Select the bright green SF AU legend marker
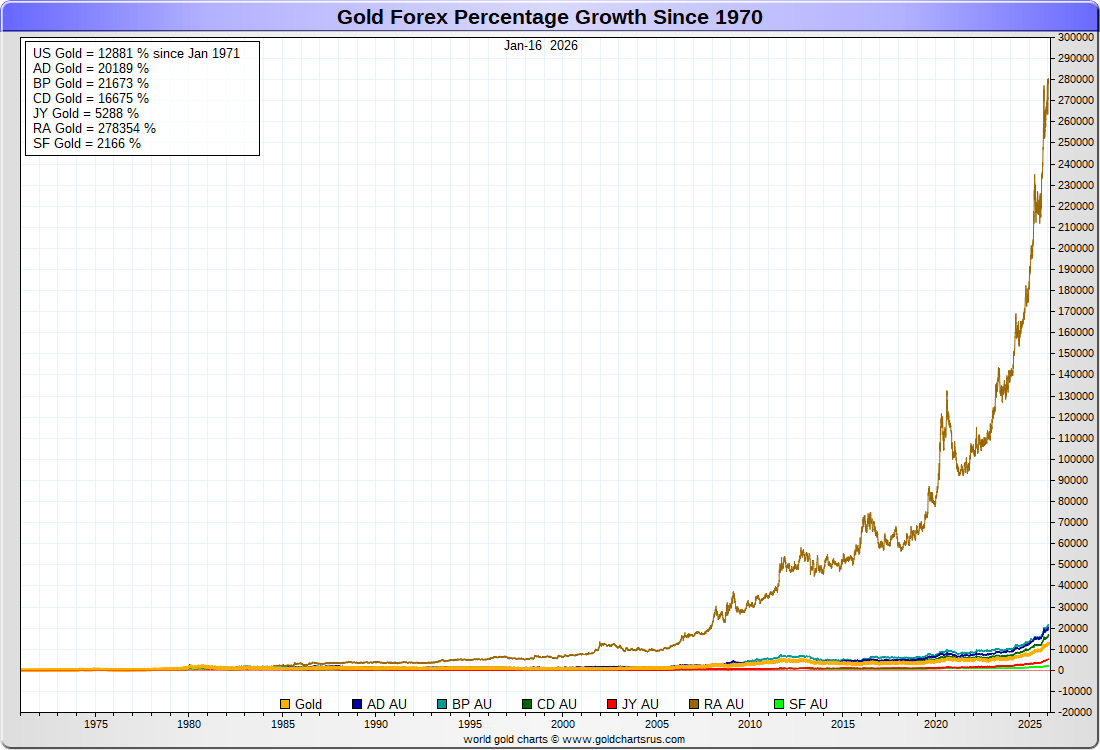This screenshot has width=1100, height=750. point(779,704)
